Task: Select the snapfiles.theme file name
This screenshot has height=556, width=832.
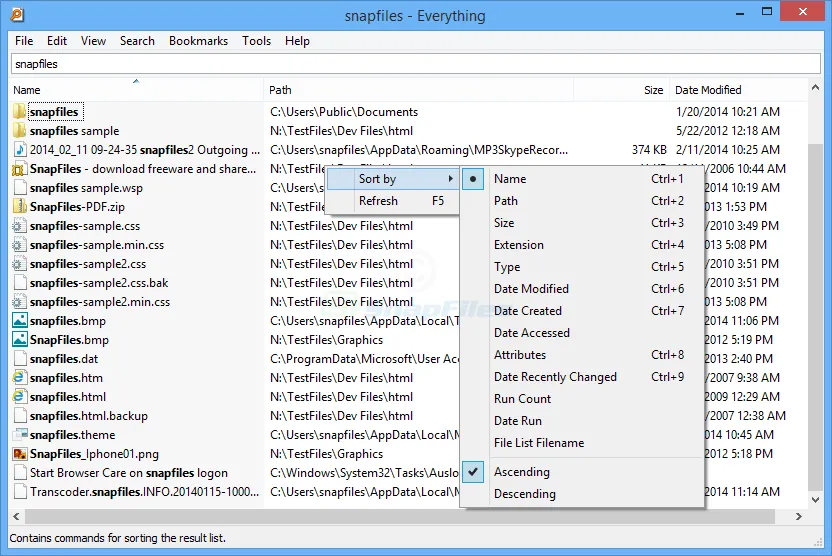Action: click(72, 435)
